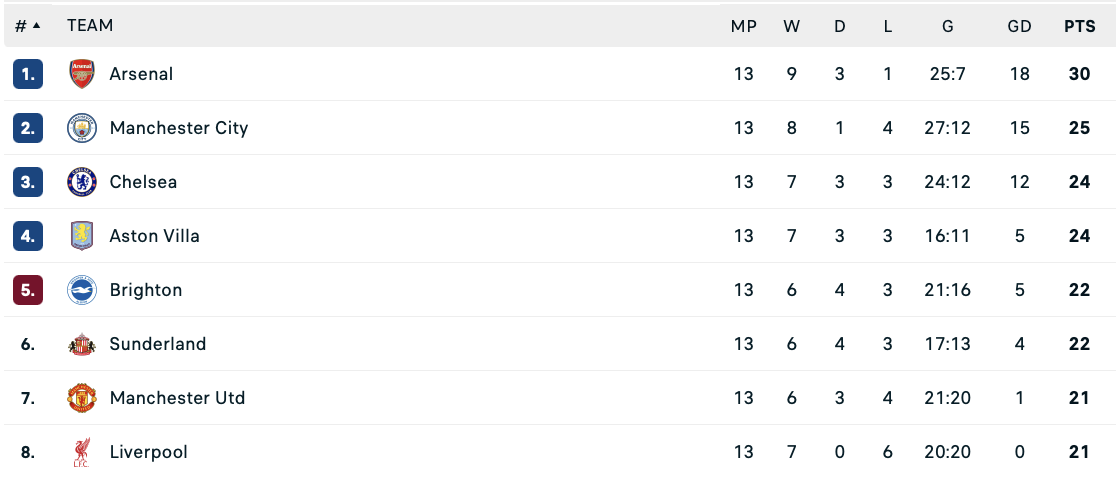Sort by MP matches played header
Image resolution: width=1116 pixels, height=478 pixels.
pos(743,26)
